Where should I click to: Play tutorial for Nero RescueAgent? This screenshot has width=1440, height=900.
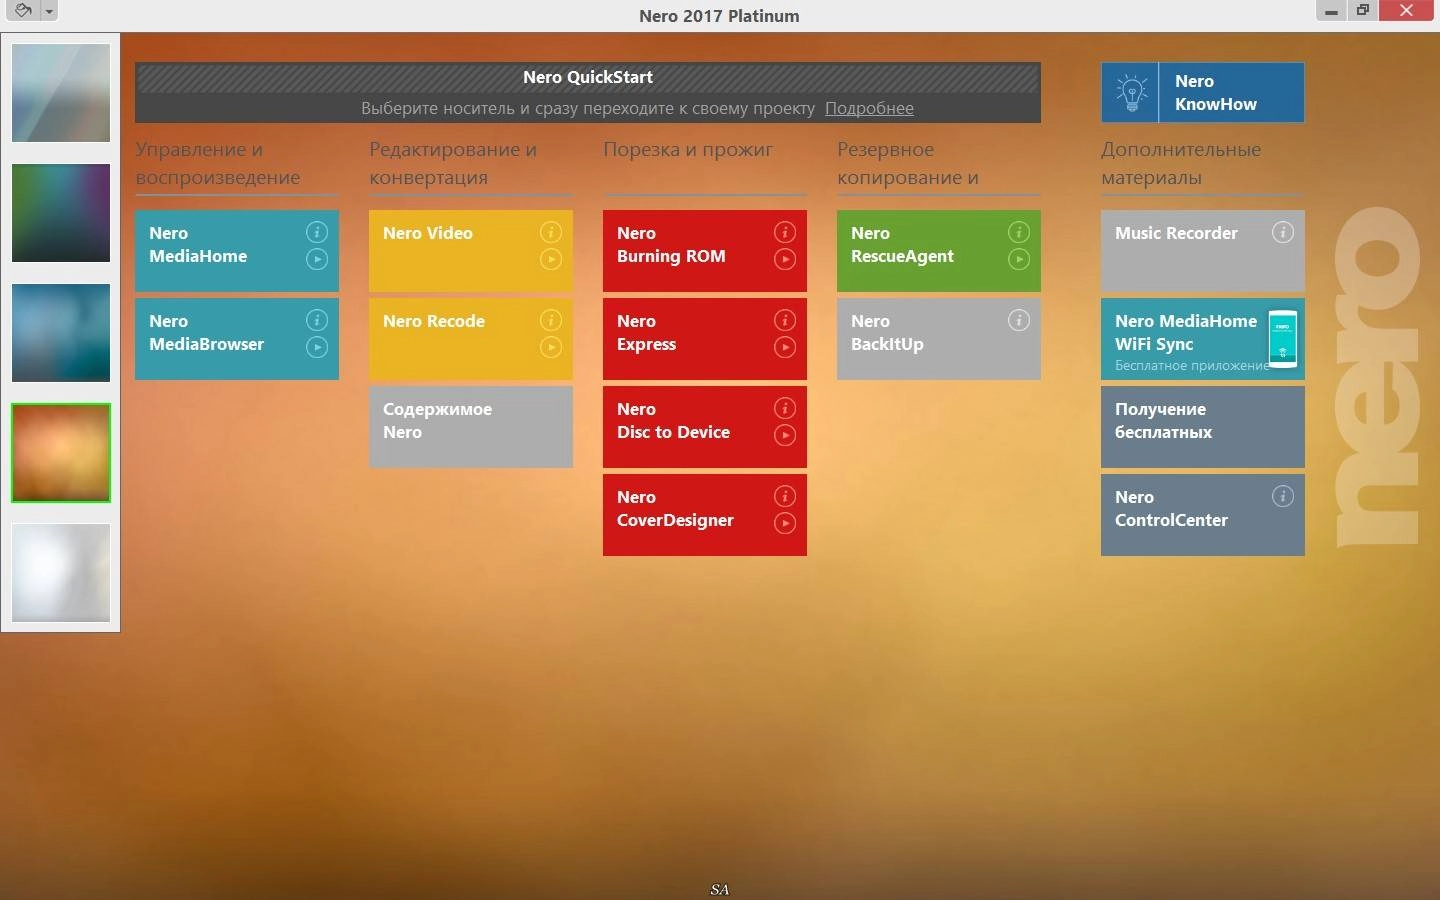[1019, 259]
